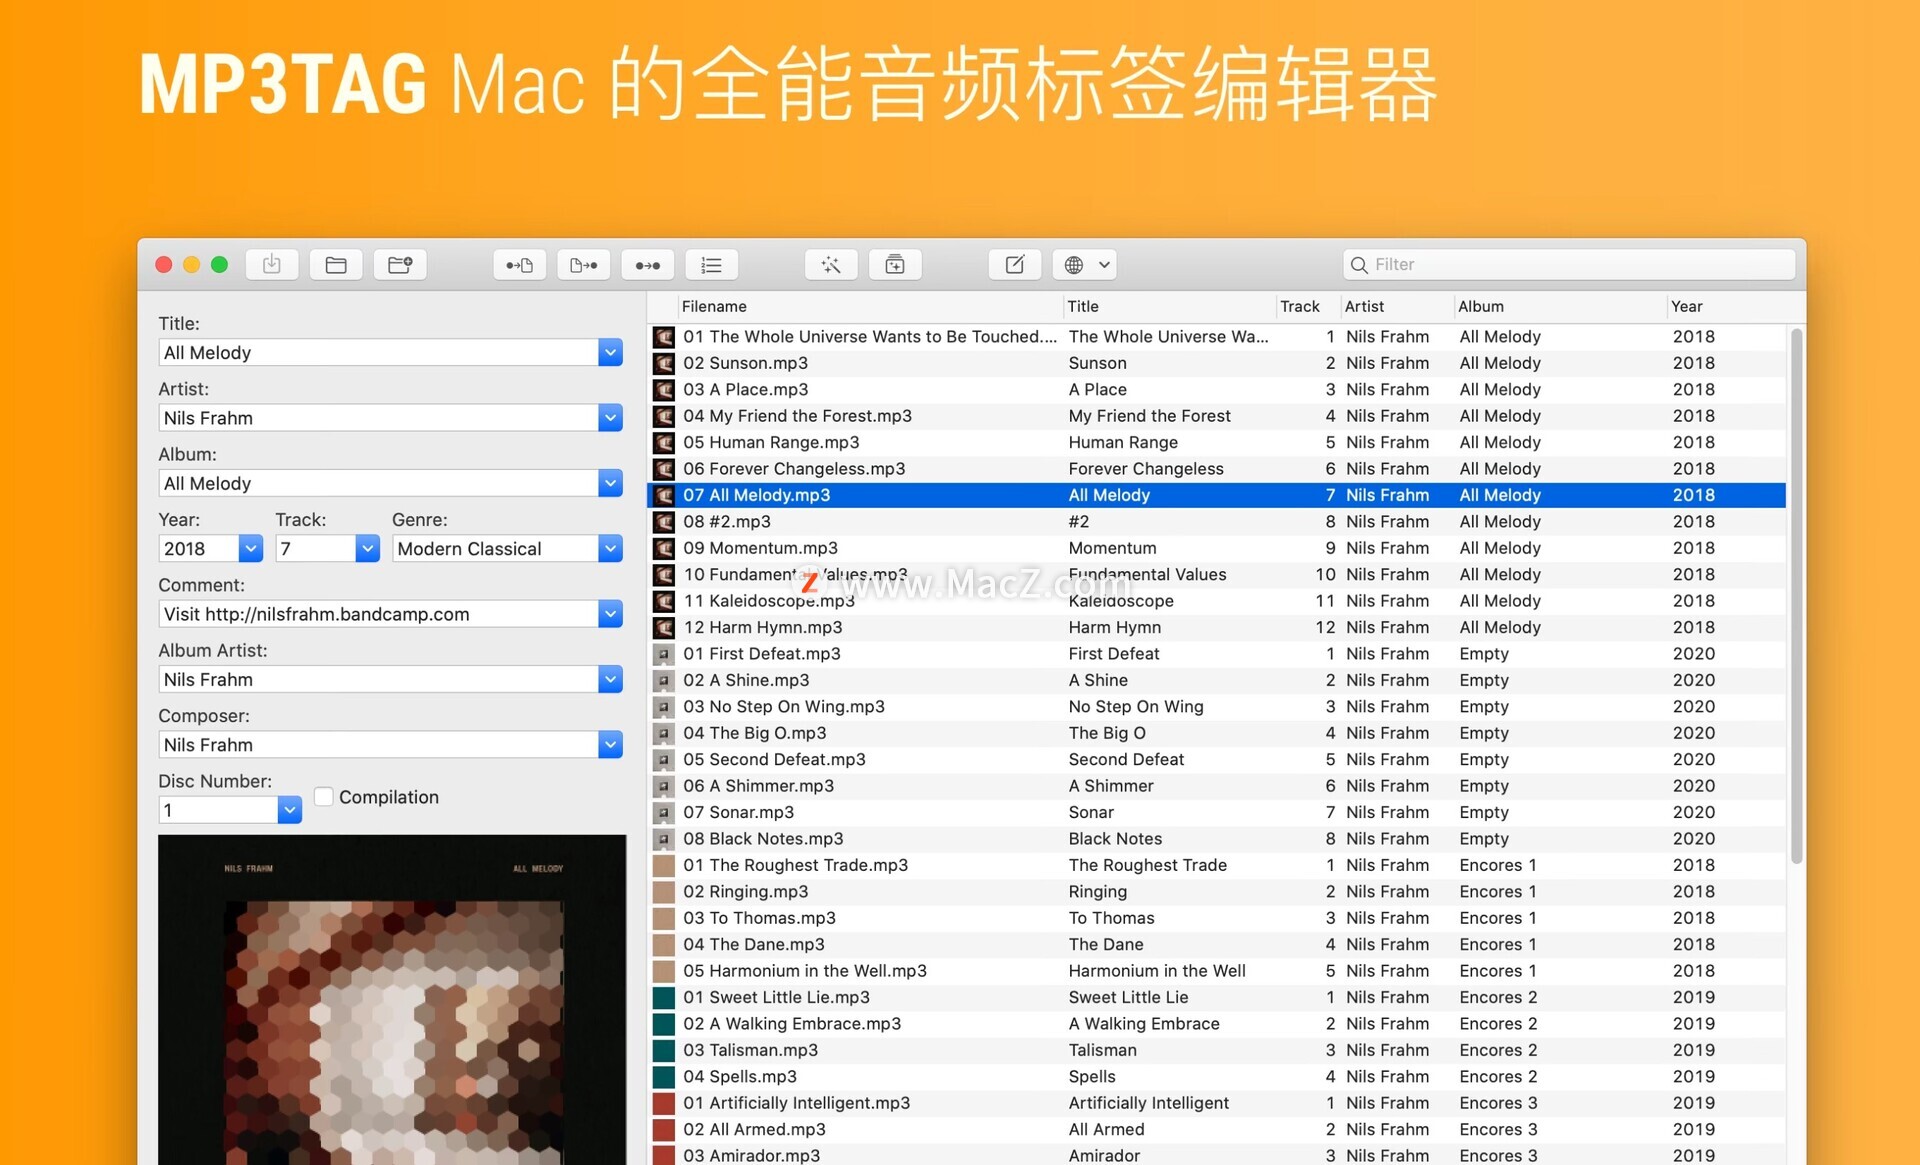This screenshot has width=1920, height=1165.
Task: Select row 01 Artificially Intelligent.mp3
Action: 1217,1102
